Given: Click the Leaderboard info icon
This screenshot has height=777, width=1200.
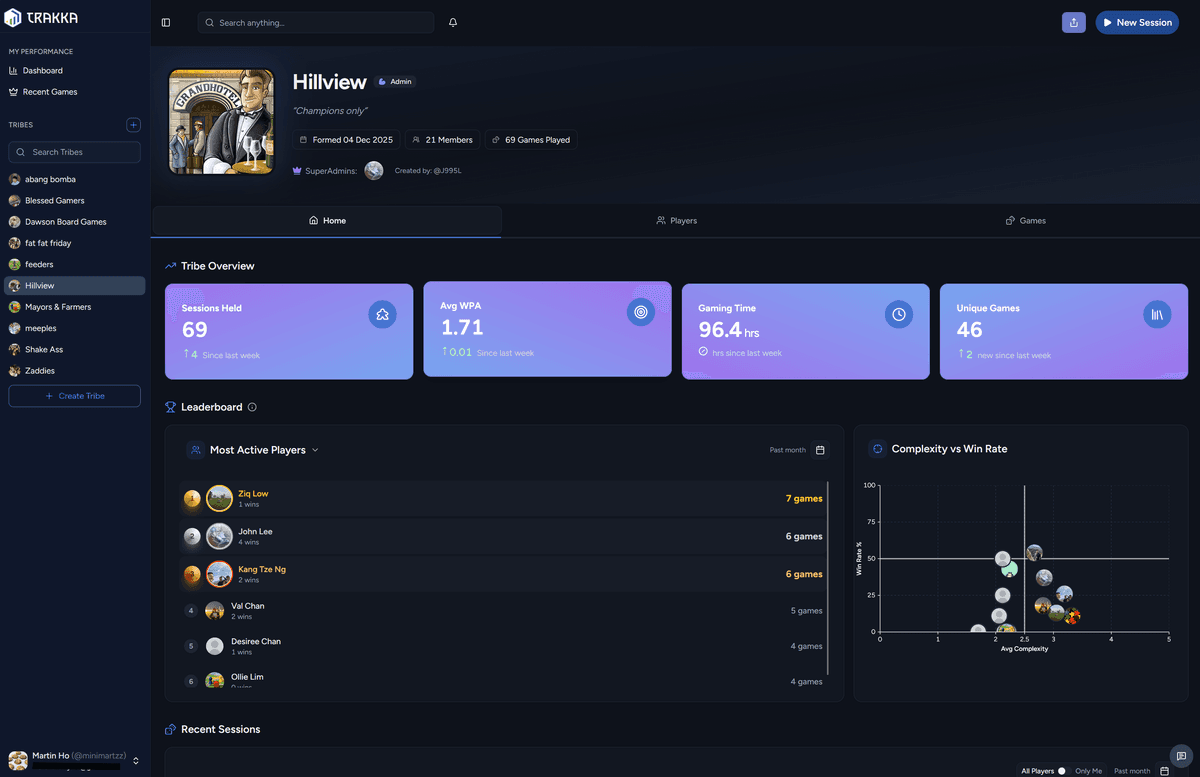Looking at the screenshot, I should (252, 407).
